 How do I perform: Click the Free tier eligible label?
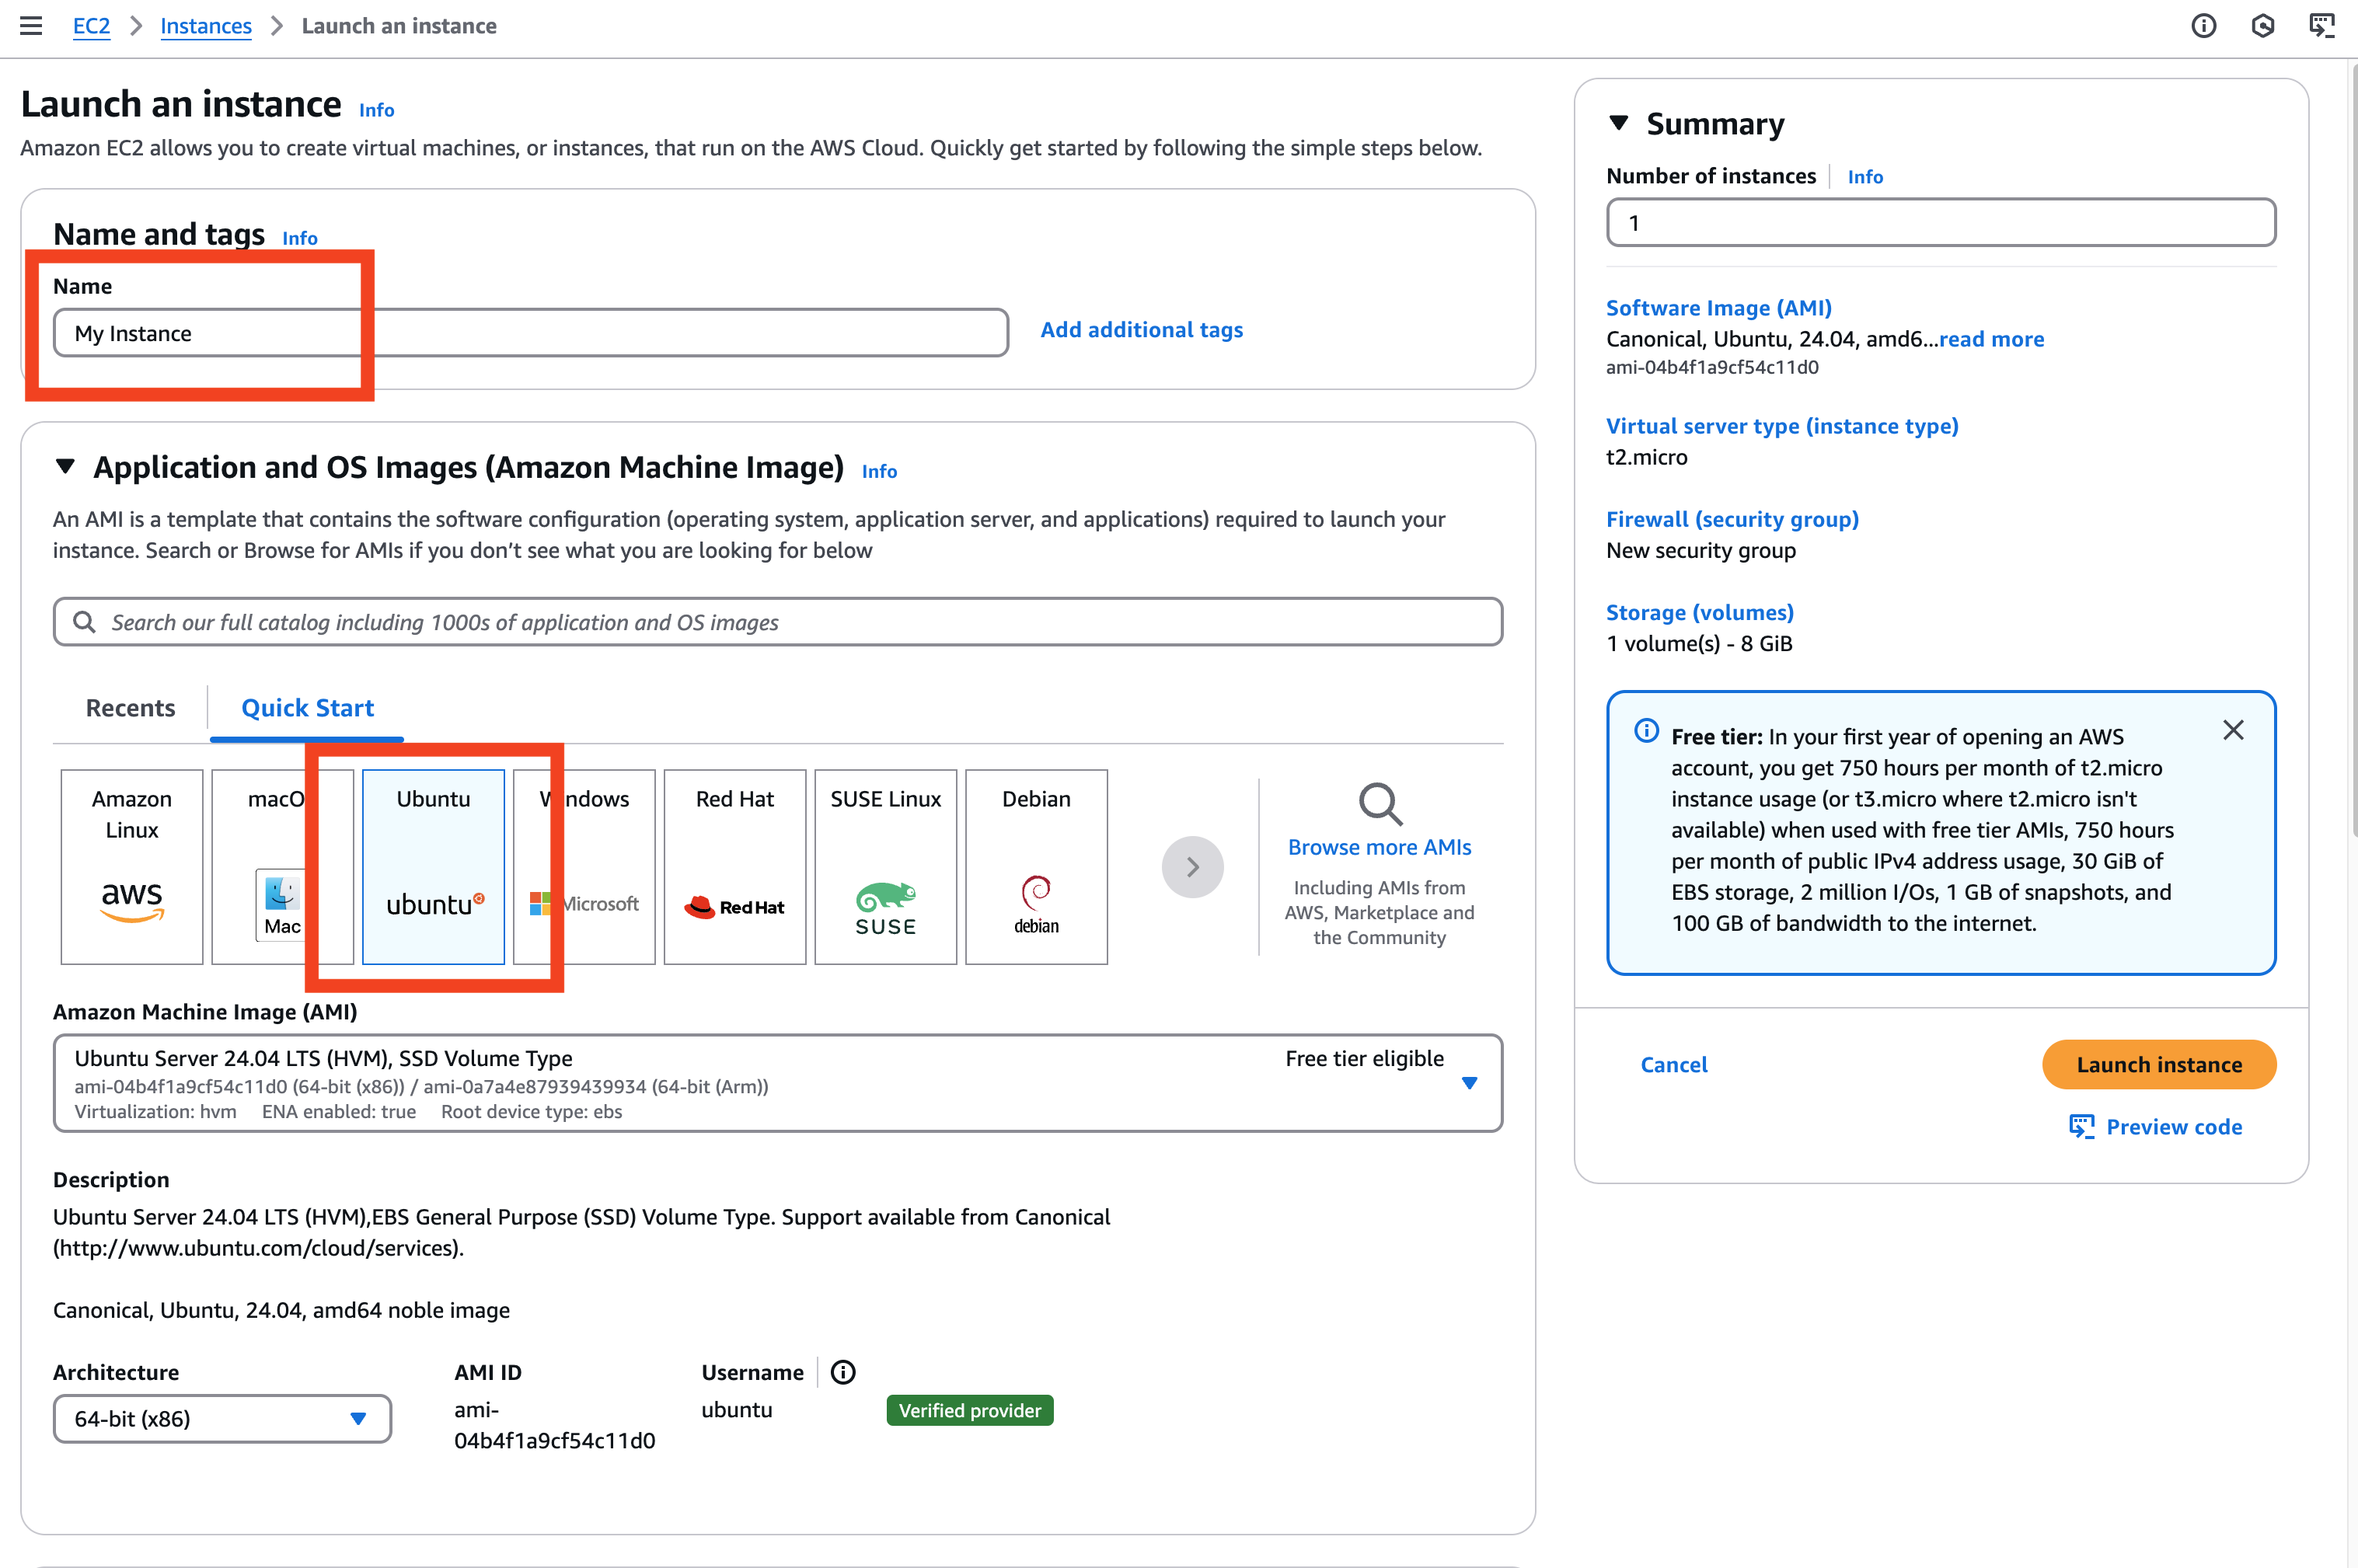tap(1364, 1058)
